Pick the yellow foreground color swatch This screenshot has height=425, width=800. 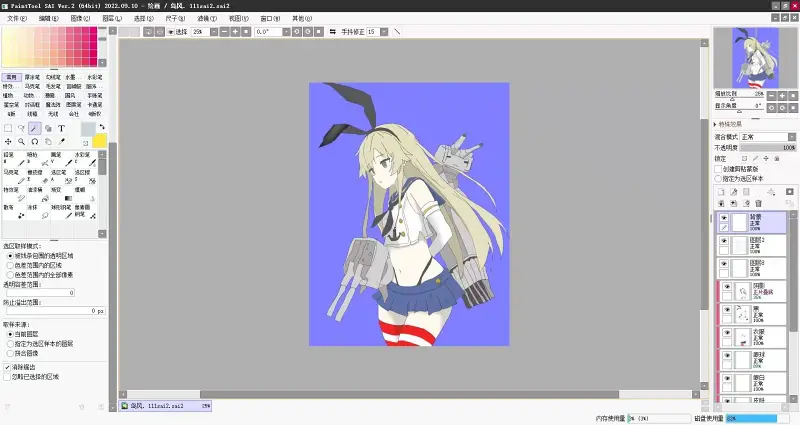tap(99, 141)
